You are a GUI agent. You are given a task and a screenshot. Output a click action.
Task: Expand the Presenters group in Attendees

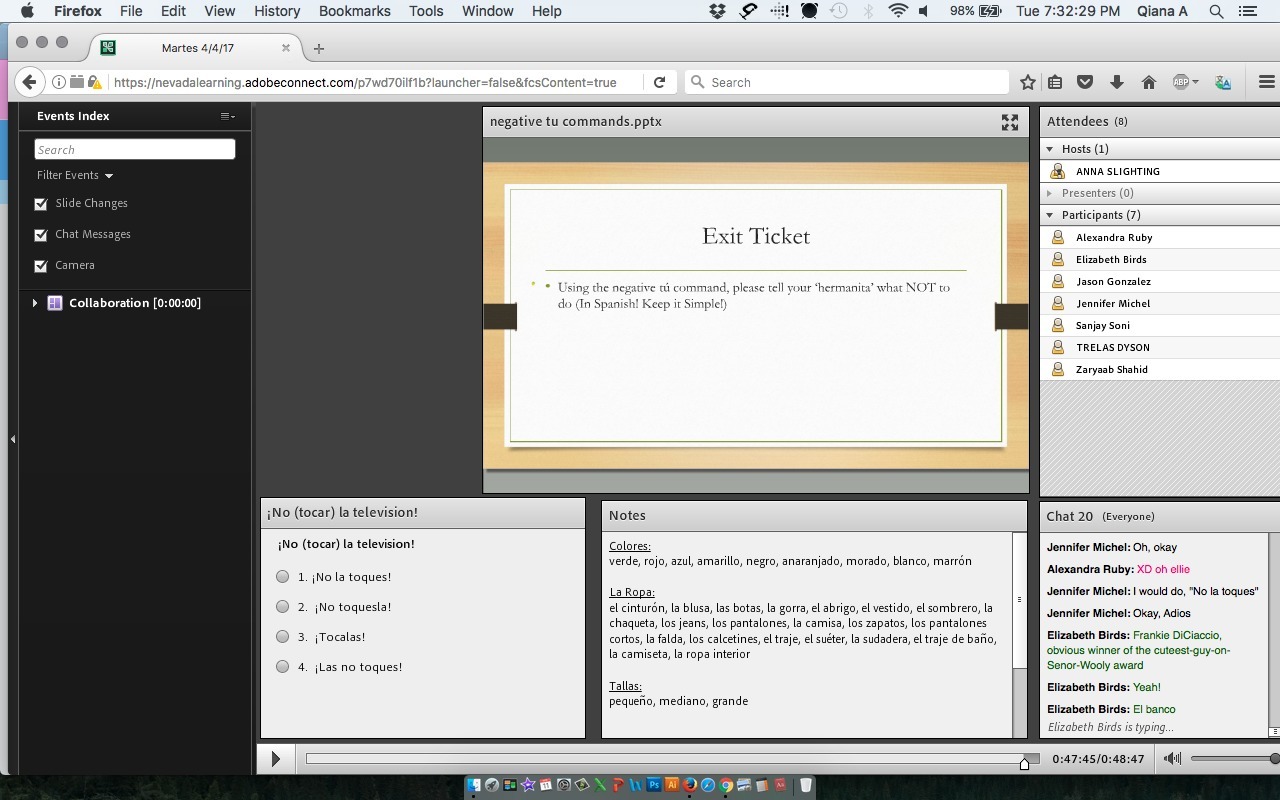tap(1050, 193)
